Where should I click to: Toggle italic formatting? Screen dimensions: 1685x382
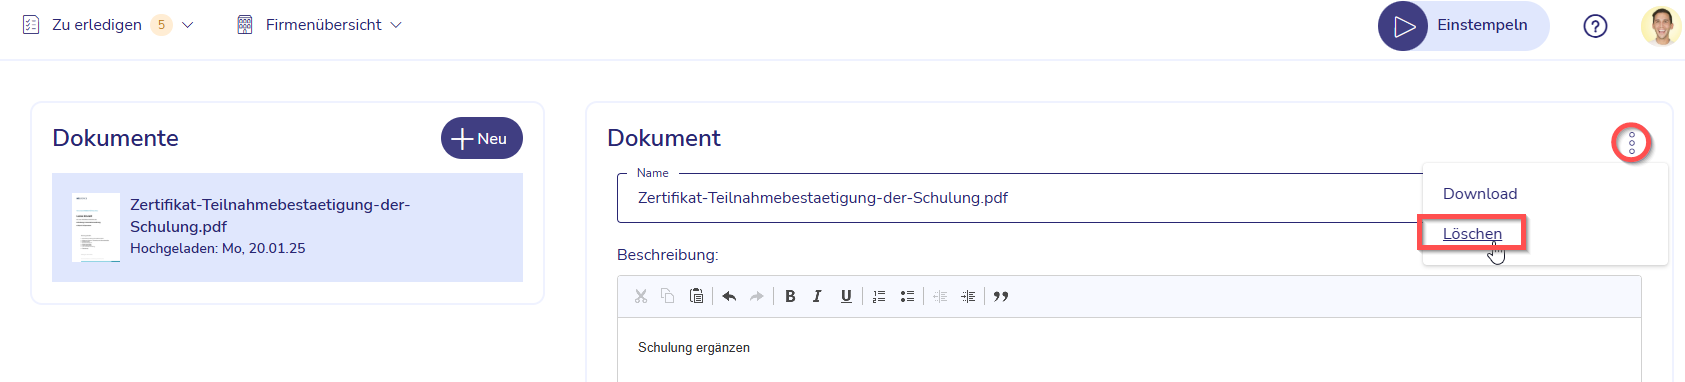point(817,296)
